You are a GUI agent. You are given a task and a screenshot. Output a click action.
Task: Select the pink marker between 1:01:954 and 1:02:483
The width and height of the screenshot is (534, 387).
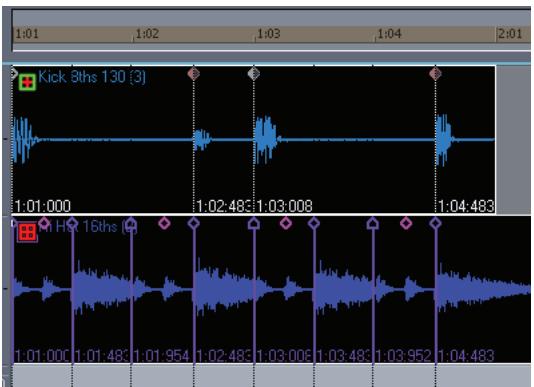[x=164, y=223]
